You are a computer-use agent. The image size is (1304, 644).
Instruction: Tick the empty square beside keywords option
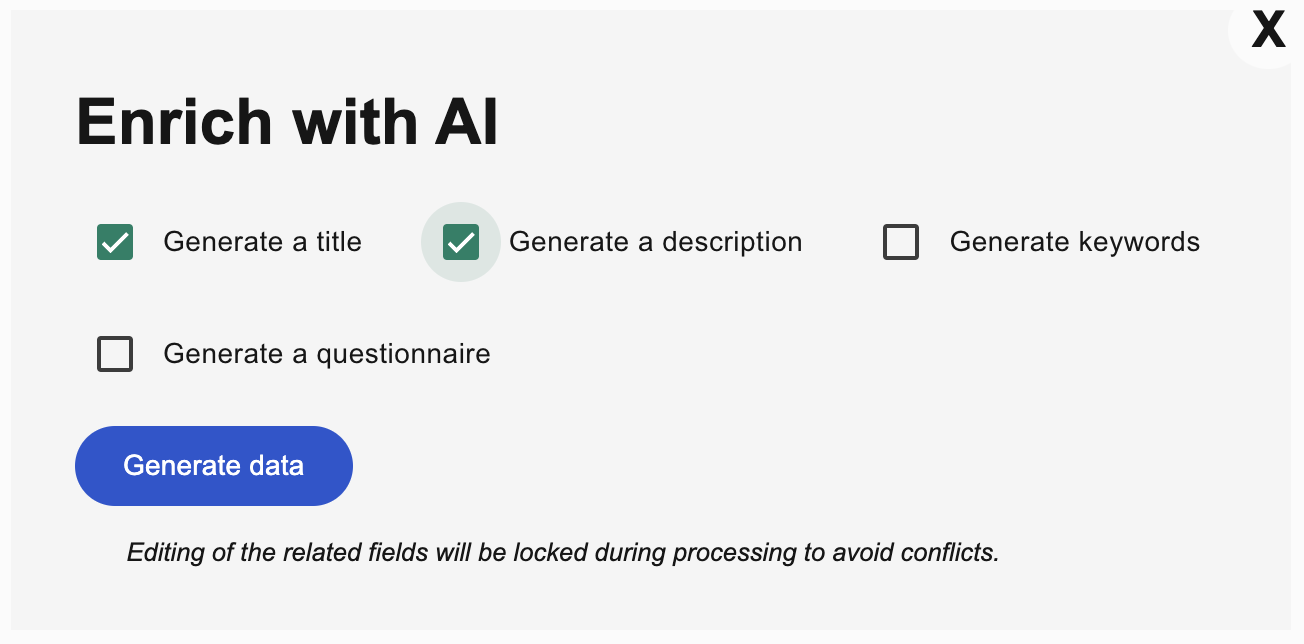coord(901,242)
